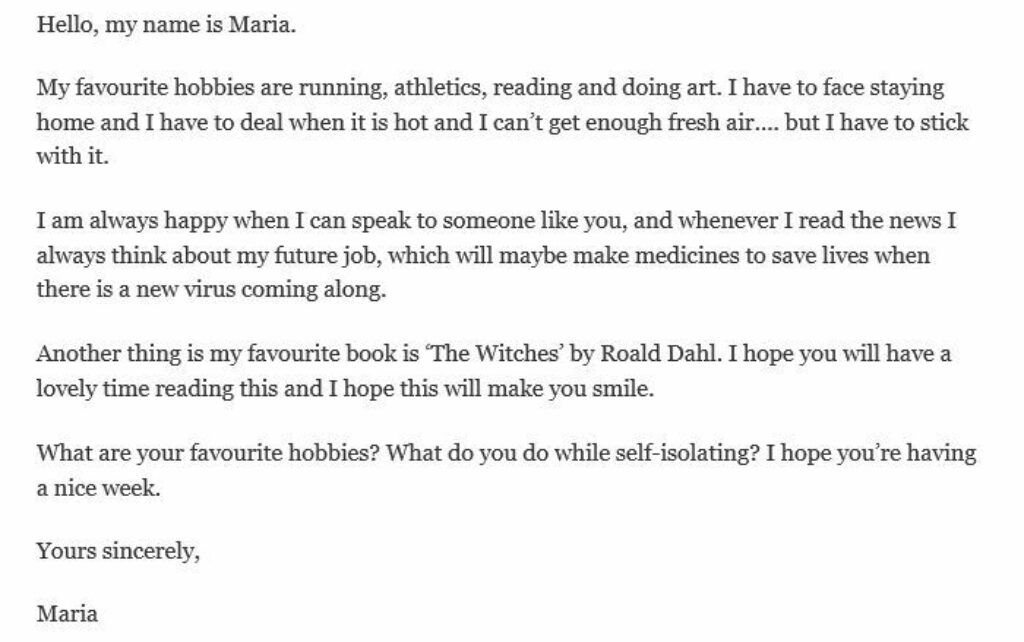Click the author name 'Roald Dahl'

(x=659, y=353)
